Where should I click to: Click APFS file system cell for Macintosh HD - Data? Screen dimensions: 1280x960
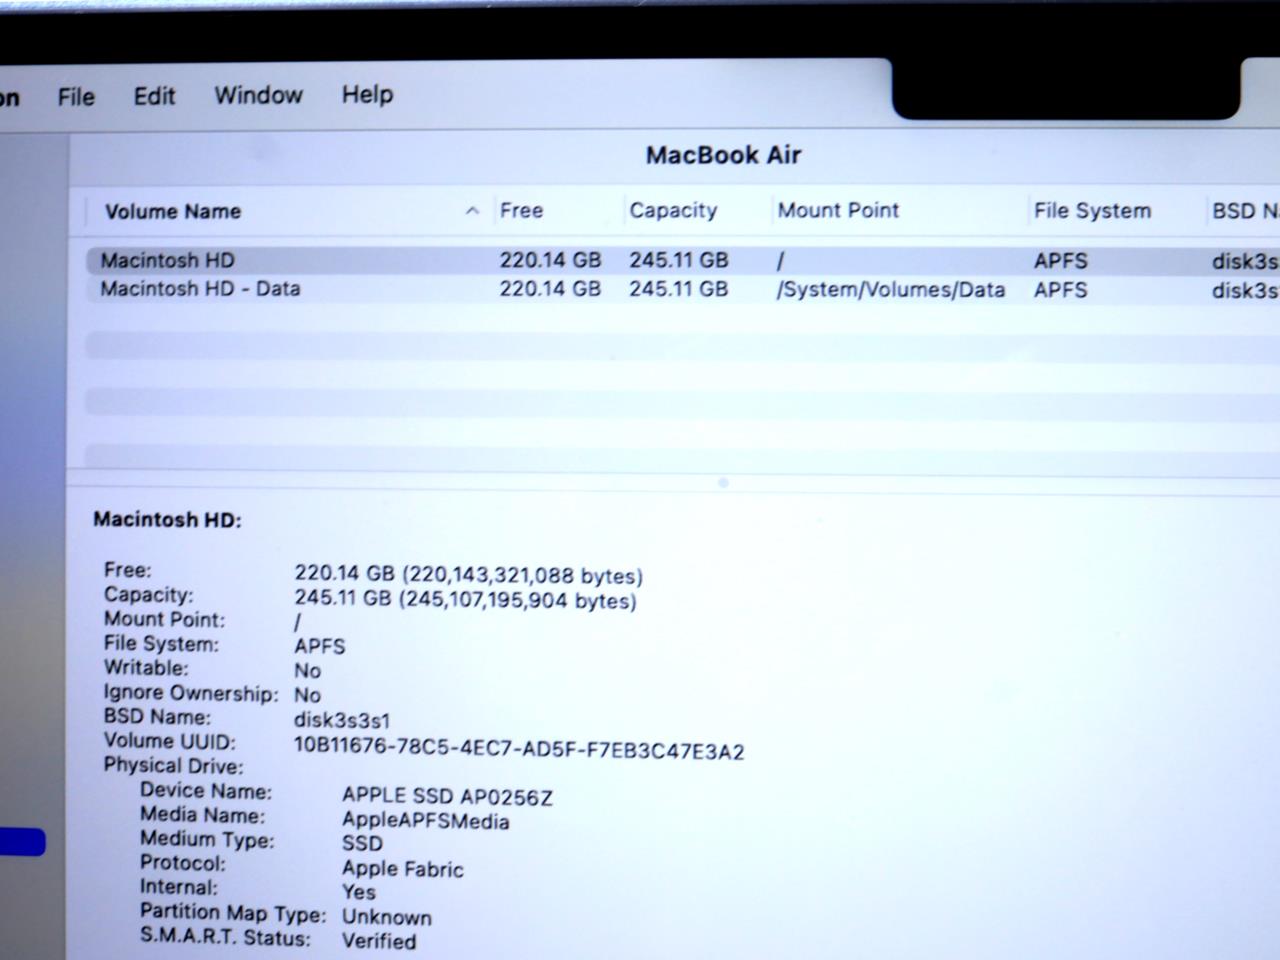point(1060,290)
